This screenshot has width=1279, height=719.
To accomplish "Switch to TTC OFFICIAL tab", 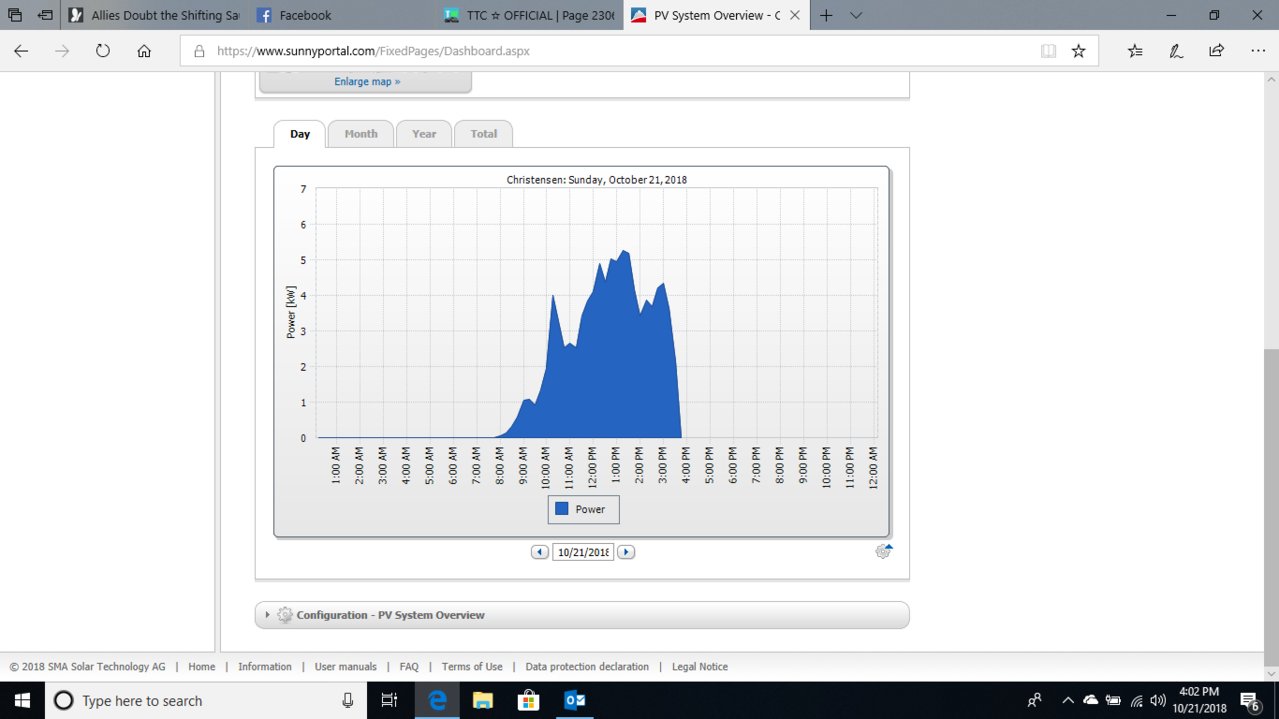I will [x=528, y=15].
